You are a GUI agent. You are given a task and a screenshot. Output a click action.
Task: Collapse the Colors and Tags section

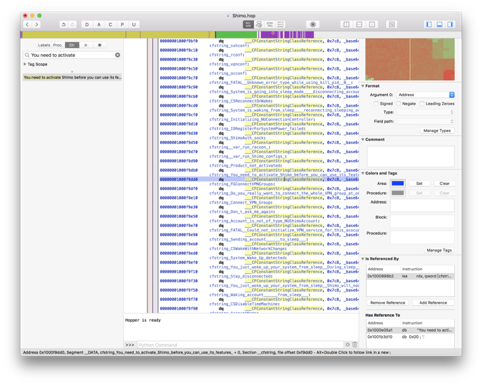coord(363,173)
